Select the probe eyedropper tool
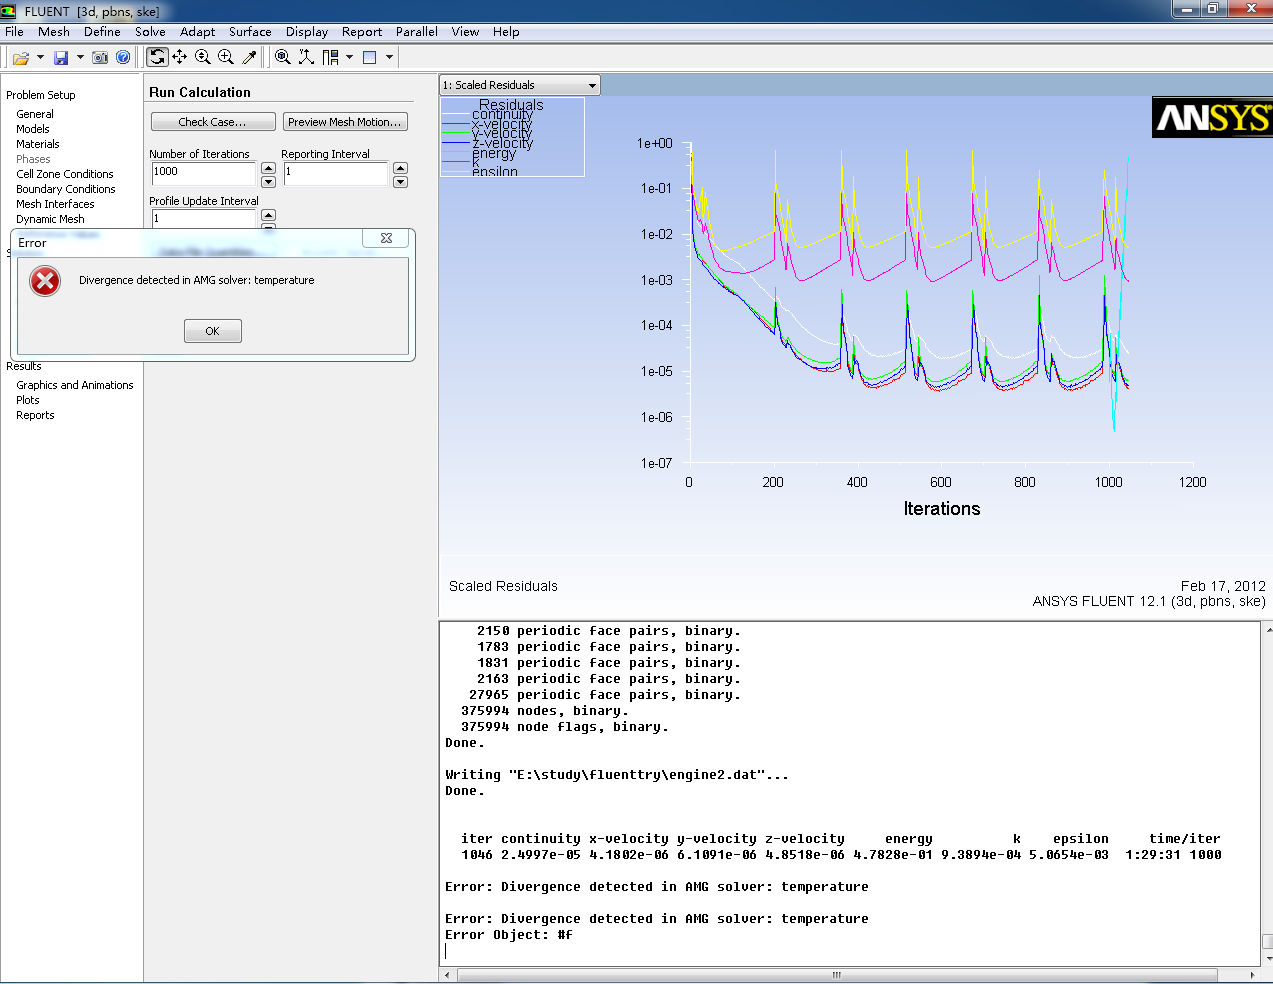The width and height of the screenshot is (1273, 984). tap(250, 58)
